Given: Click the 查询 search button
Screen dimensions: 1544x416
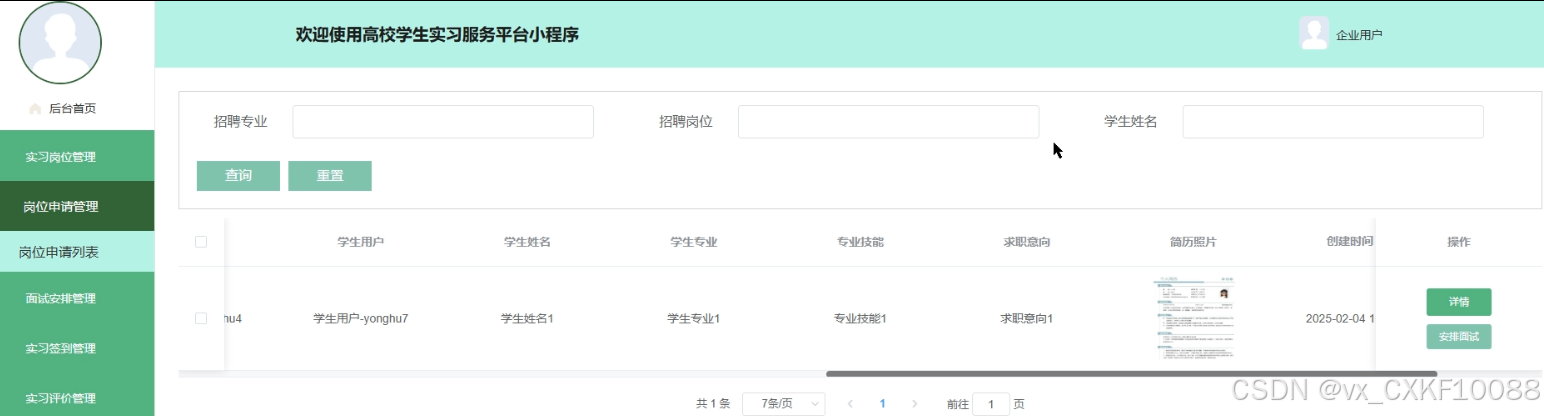Looking at the screenshot, I should 238,175.
